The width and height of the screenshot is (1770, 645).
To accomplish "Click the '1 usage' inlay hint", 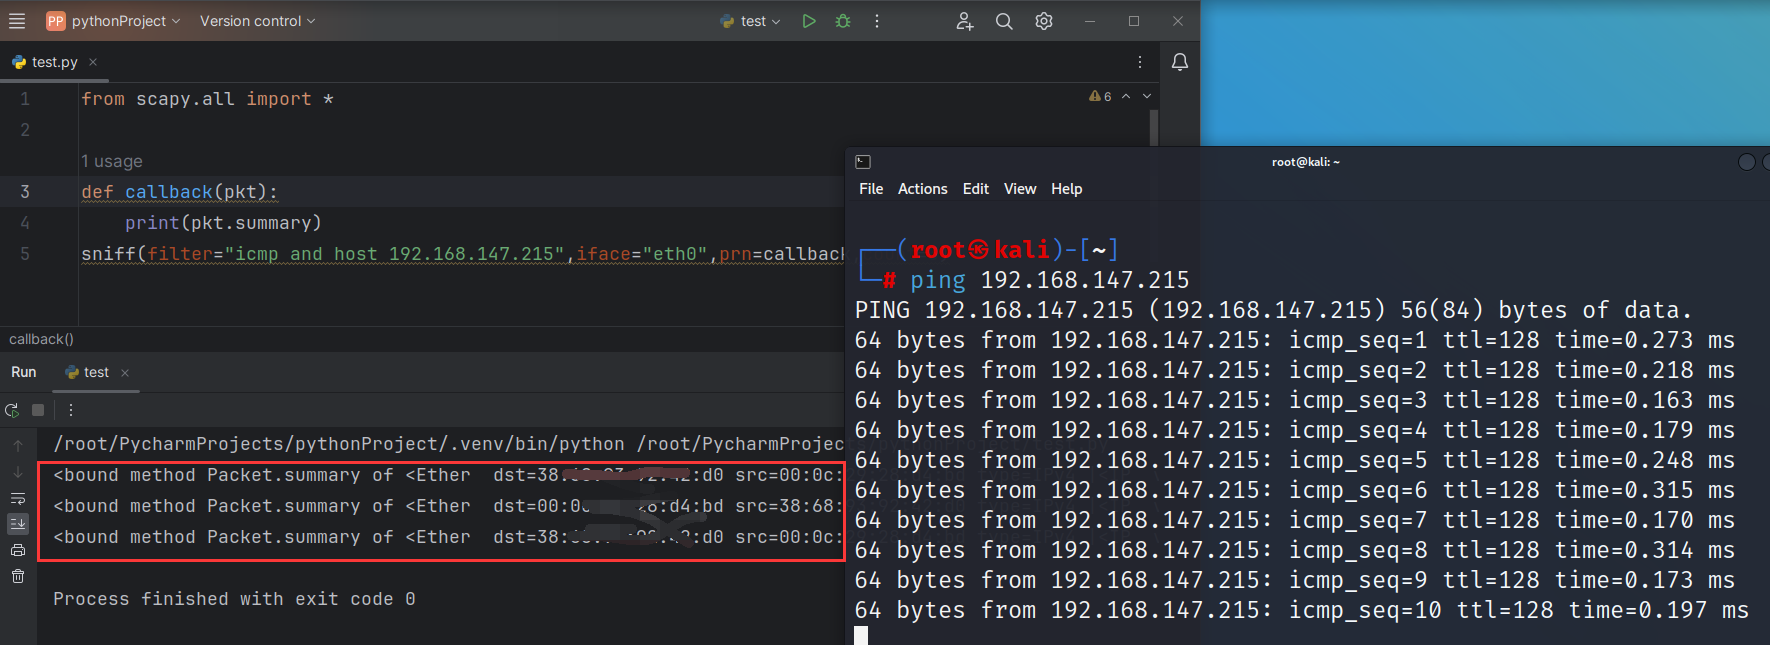I will pyautogui.click(x=112, y=161).
